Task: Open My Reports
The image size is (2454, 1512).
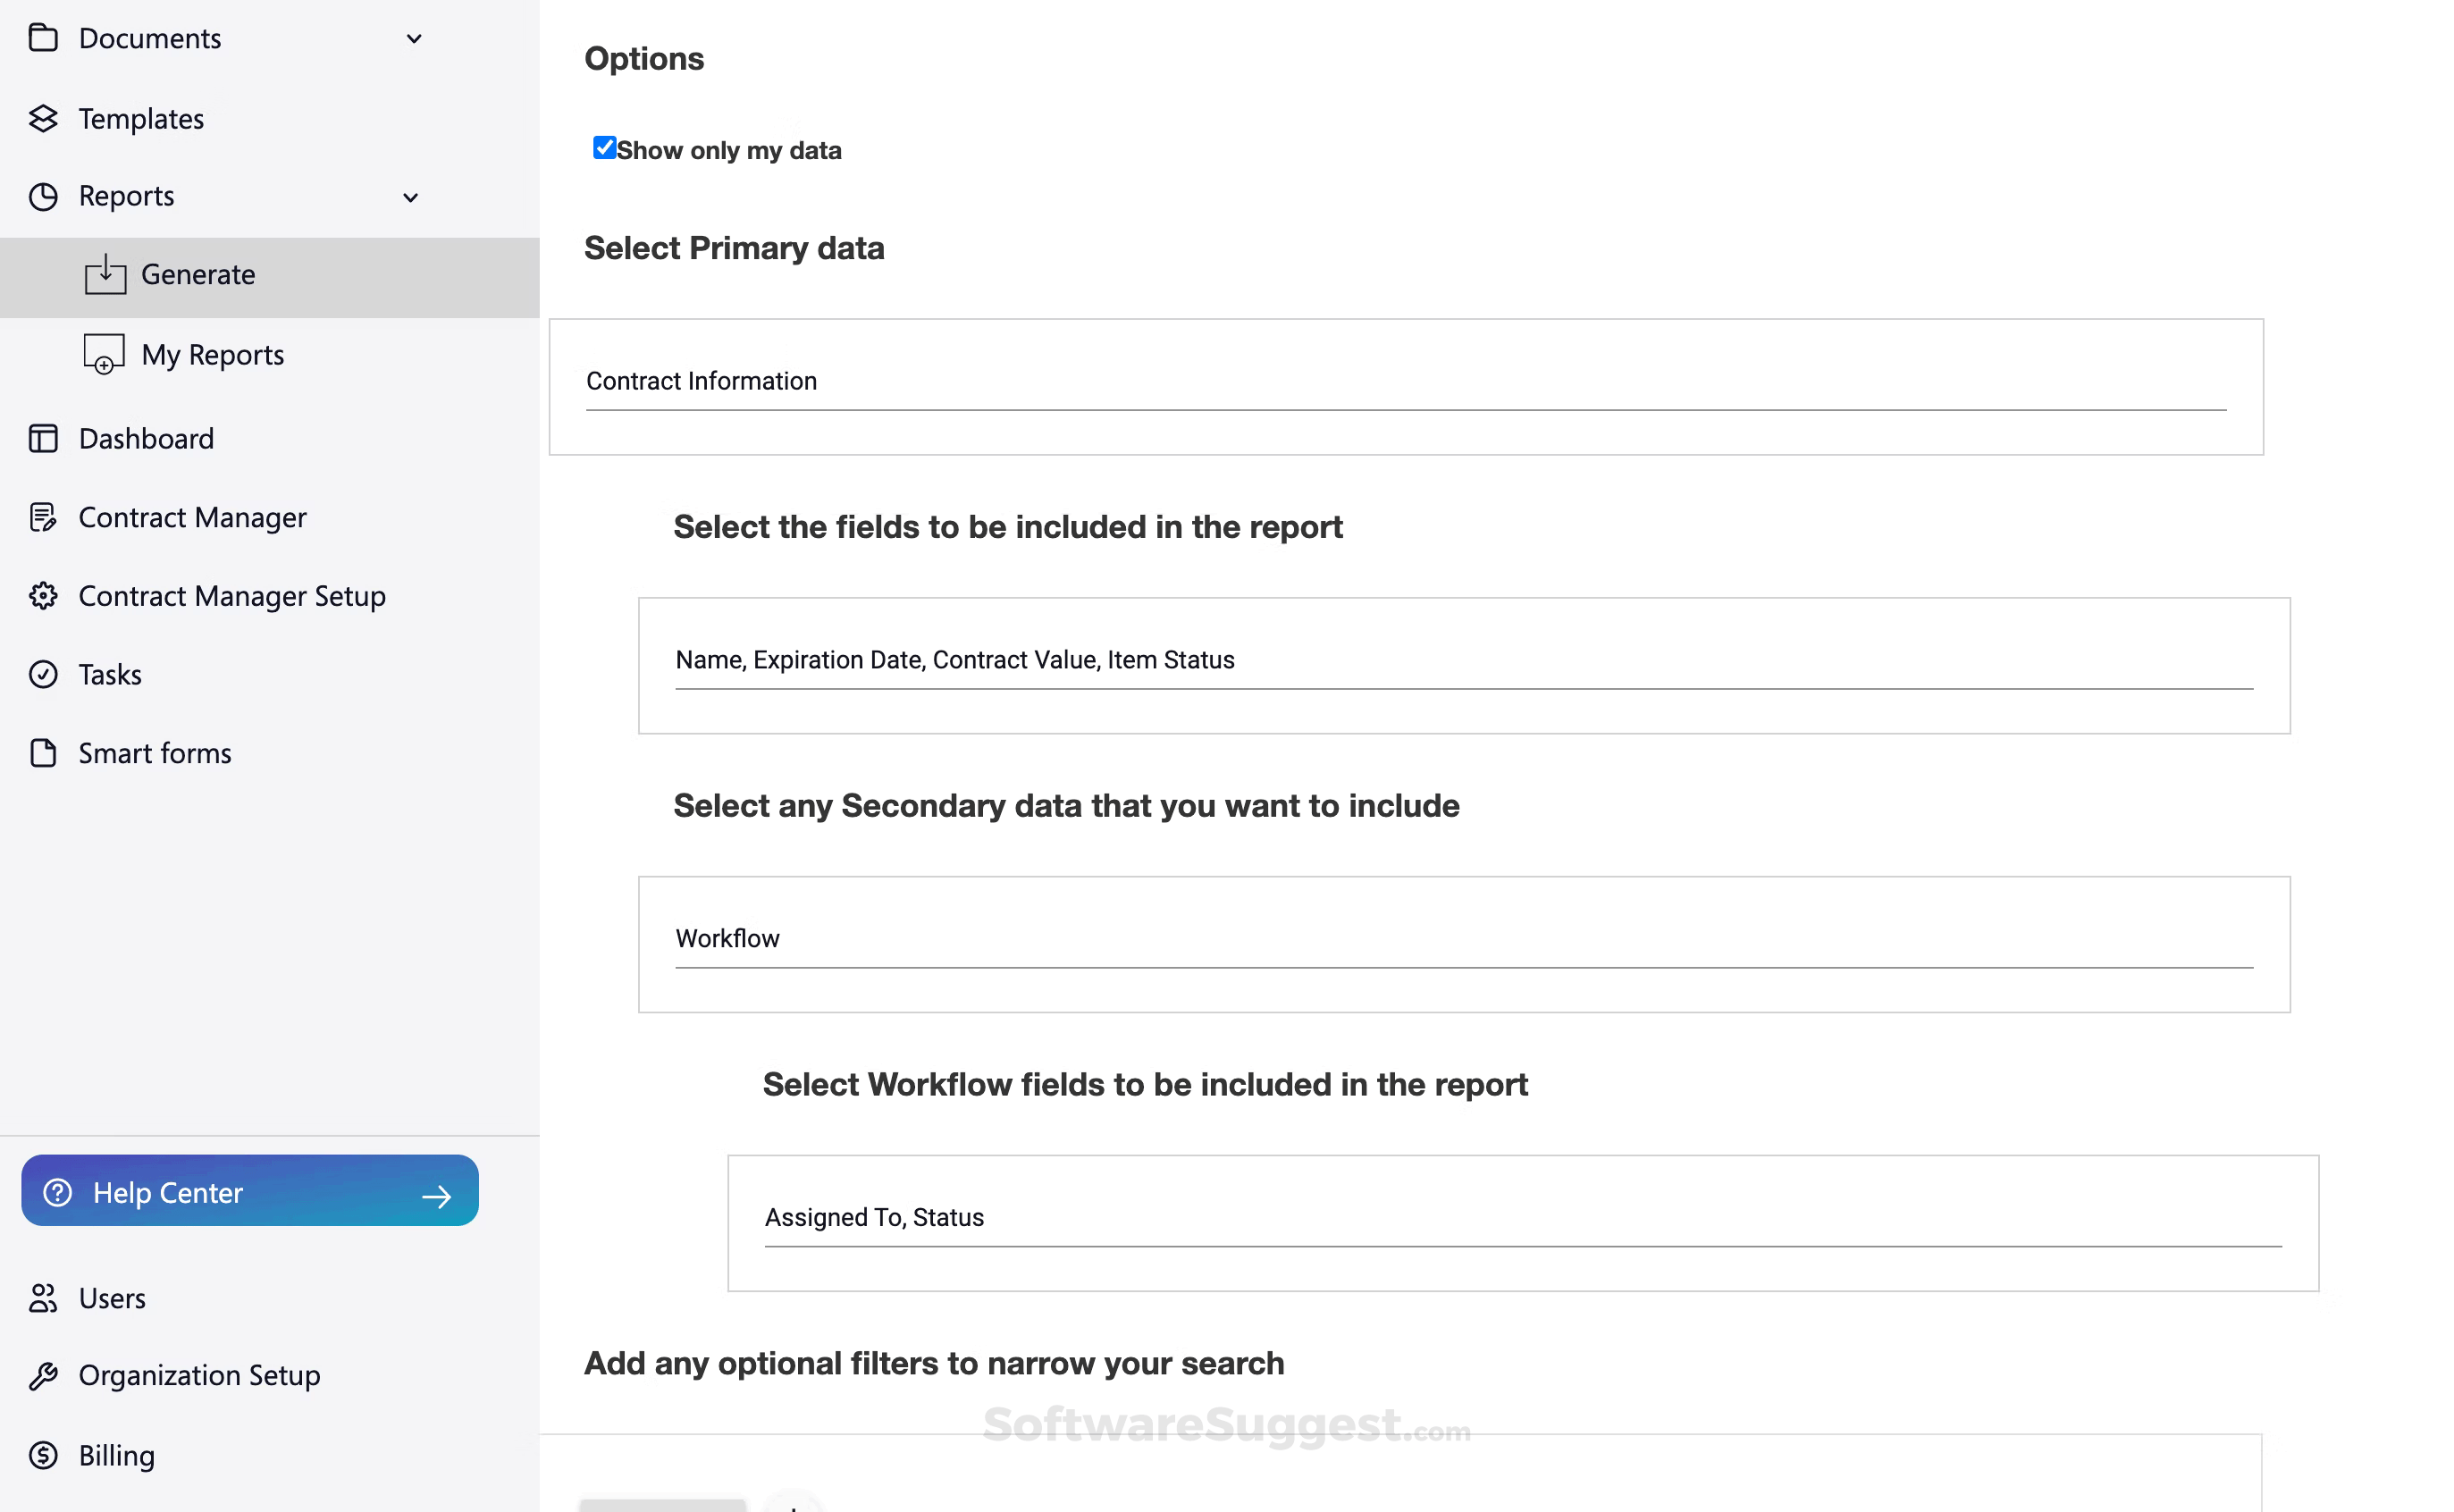Action: (212, 354)
